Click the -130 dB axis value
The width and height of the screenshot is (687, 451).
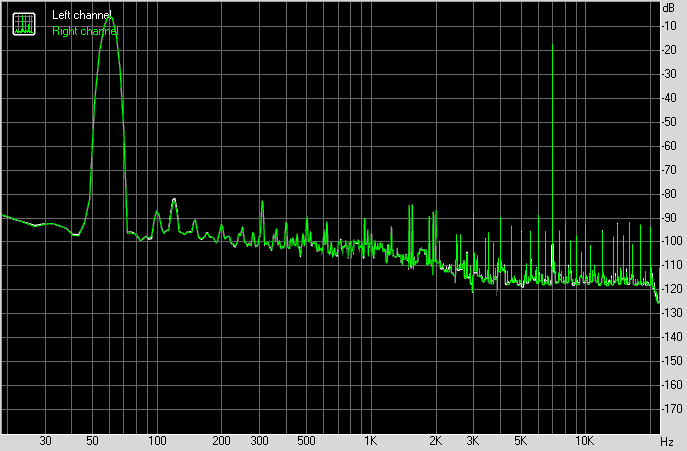tap(672, 313)
